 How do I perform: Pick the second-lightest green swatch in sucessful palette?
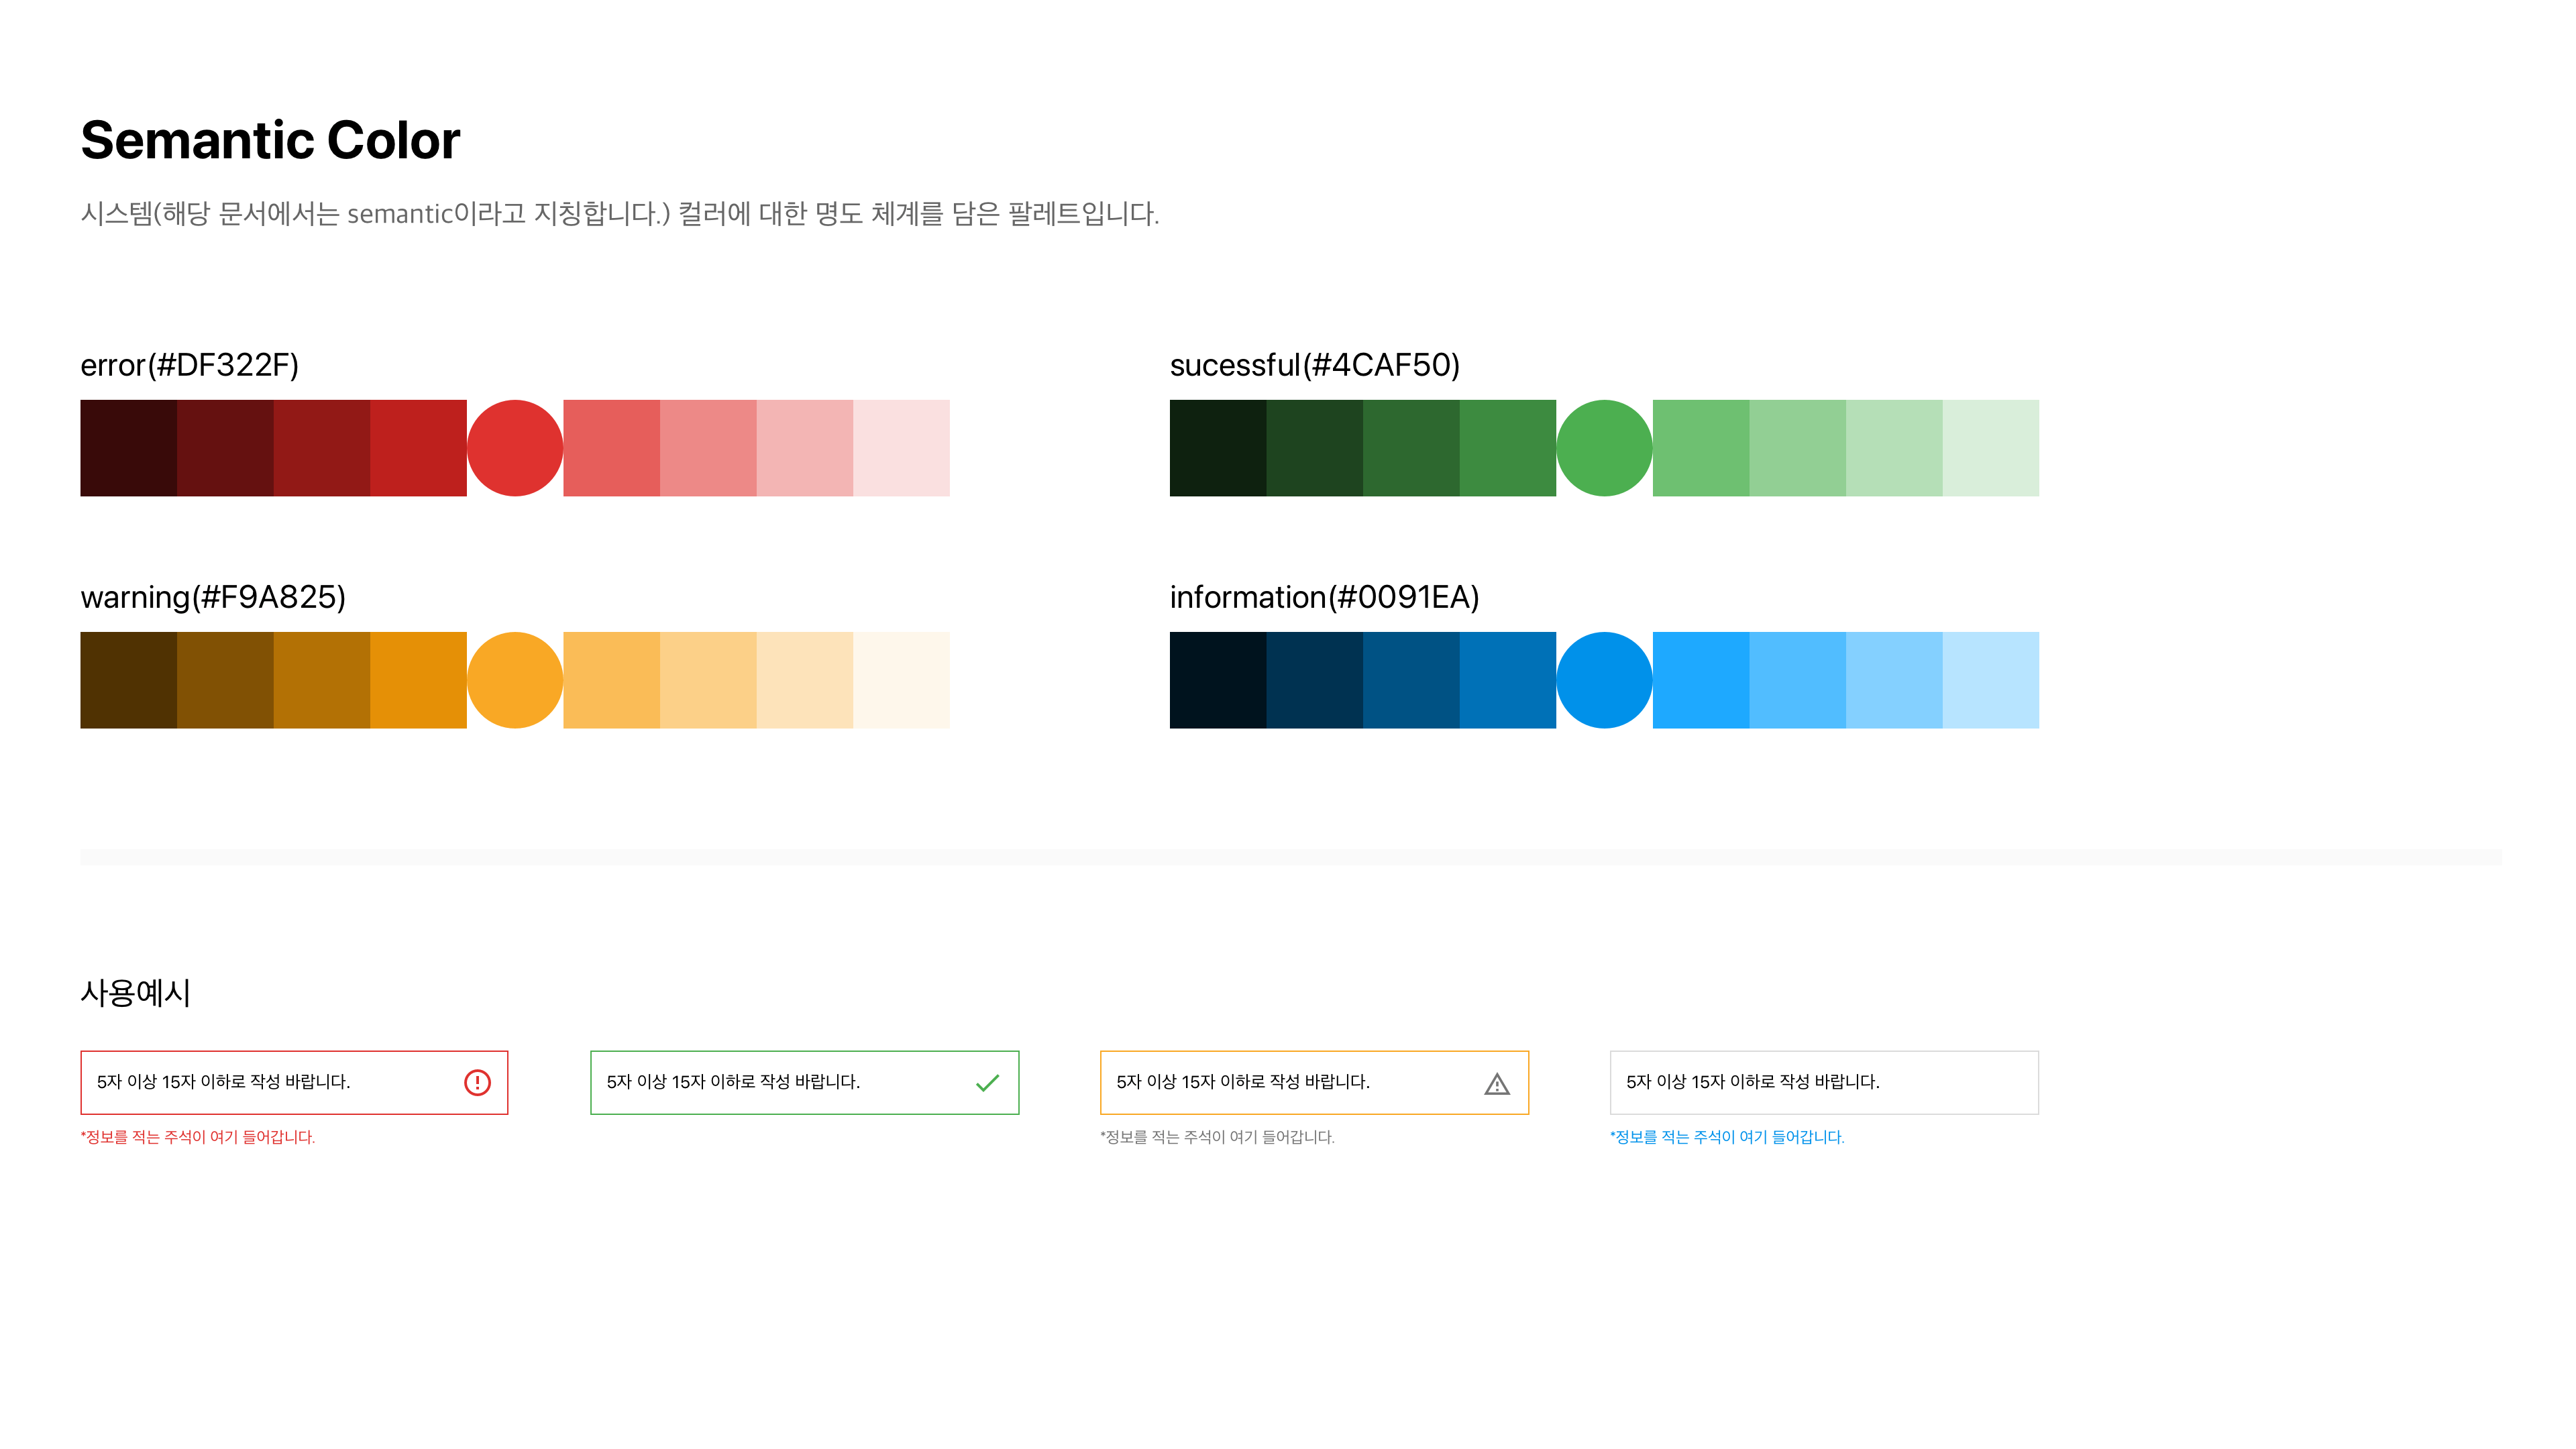point(1894,448)
